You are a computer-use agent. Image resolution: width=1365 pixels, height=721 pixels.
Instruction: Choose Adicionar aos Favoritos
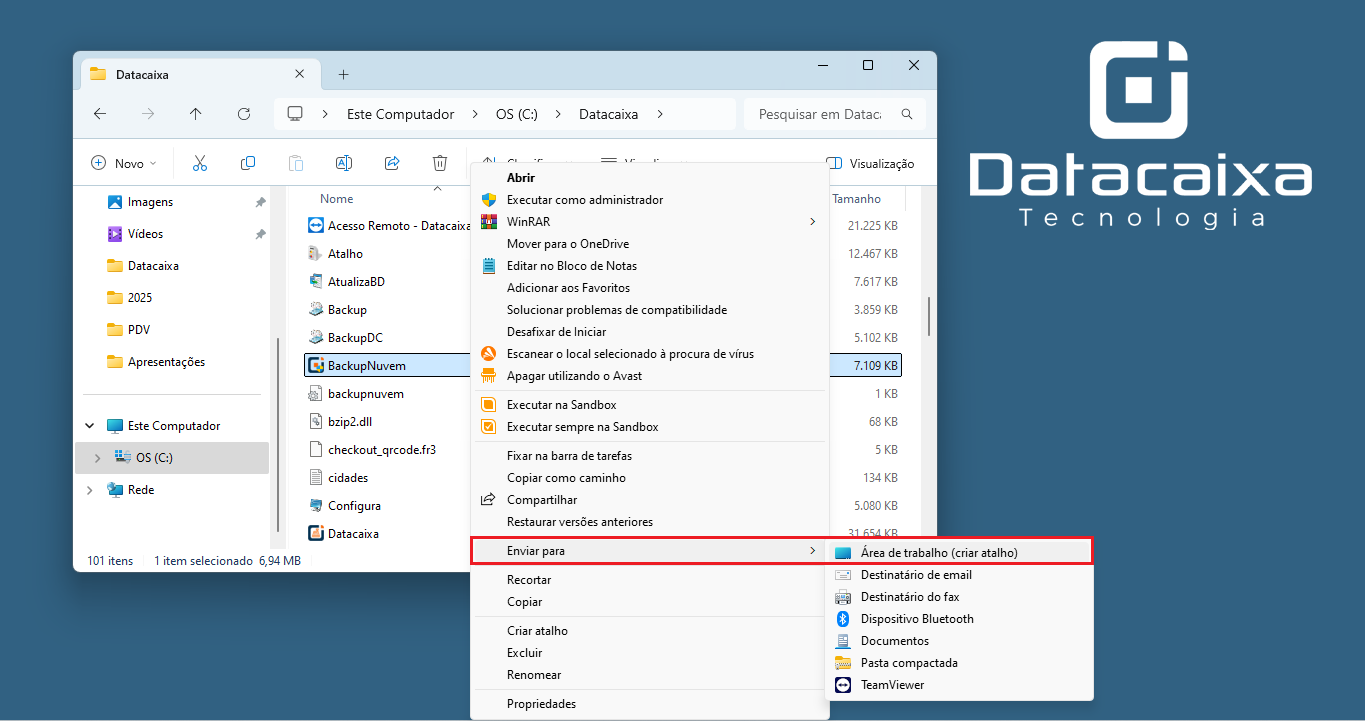(650, 288)
